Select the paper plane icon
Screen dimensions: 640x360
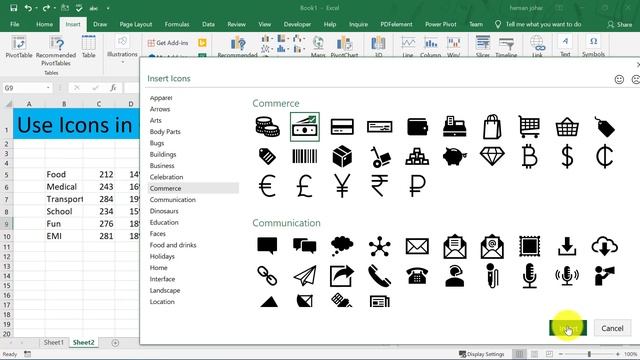(305, 276)
